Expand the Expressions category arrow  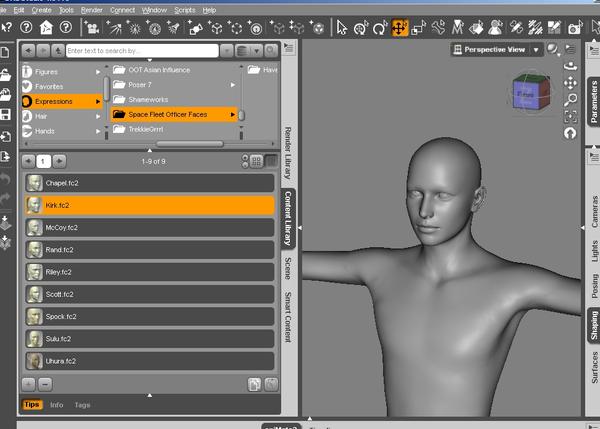tap(98, 101)
